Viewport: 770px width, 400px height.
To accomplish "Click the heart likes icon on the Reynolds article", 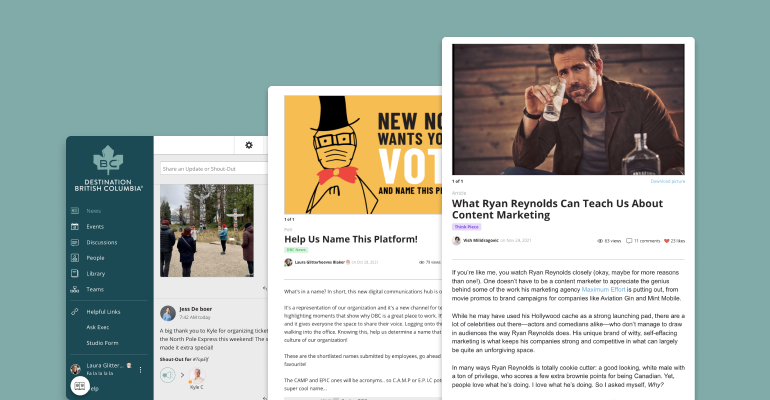I will coord(666,241).
